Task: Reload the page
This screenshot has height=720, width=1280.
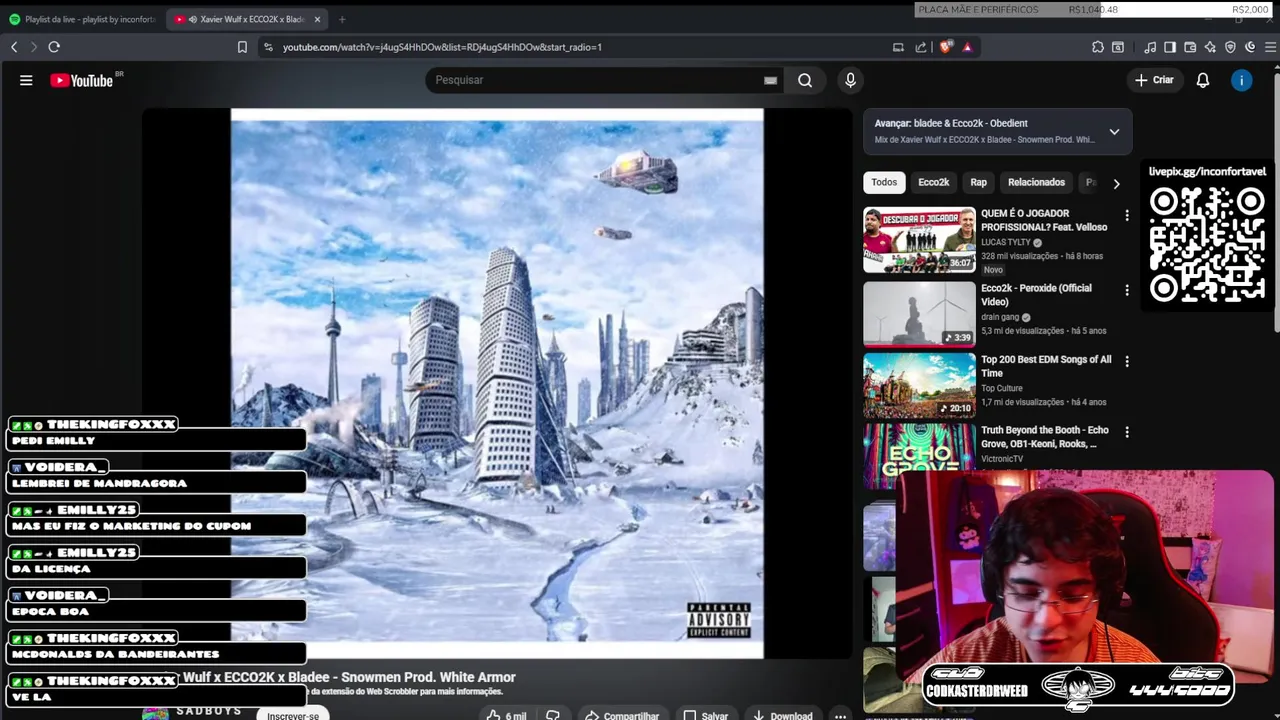Action: (54, 47)
